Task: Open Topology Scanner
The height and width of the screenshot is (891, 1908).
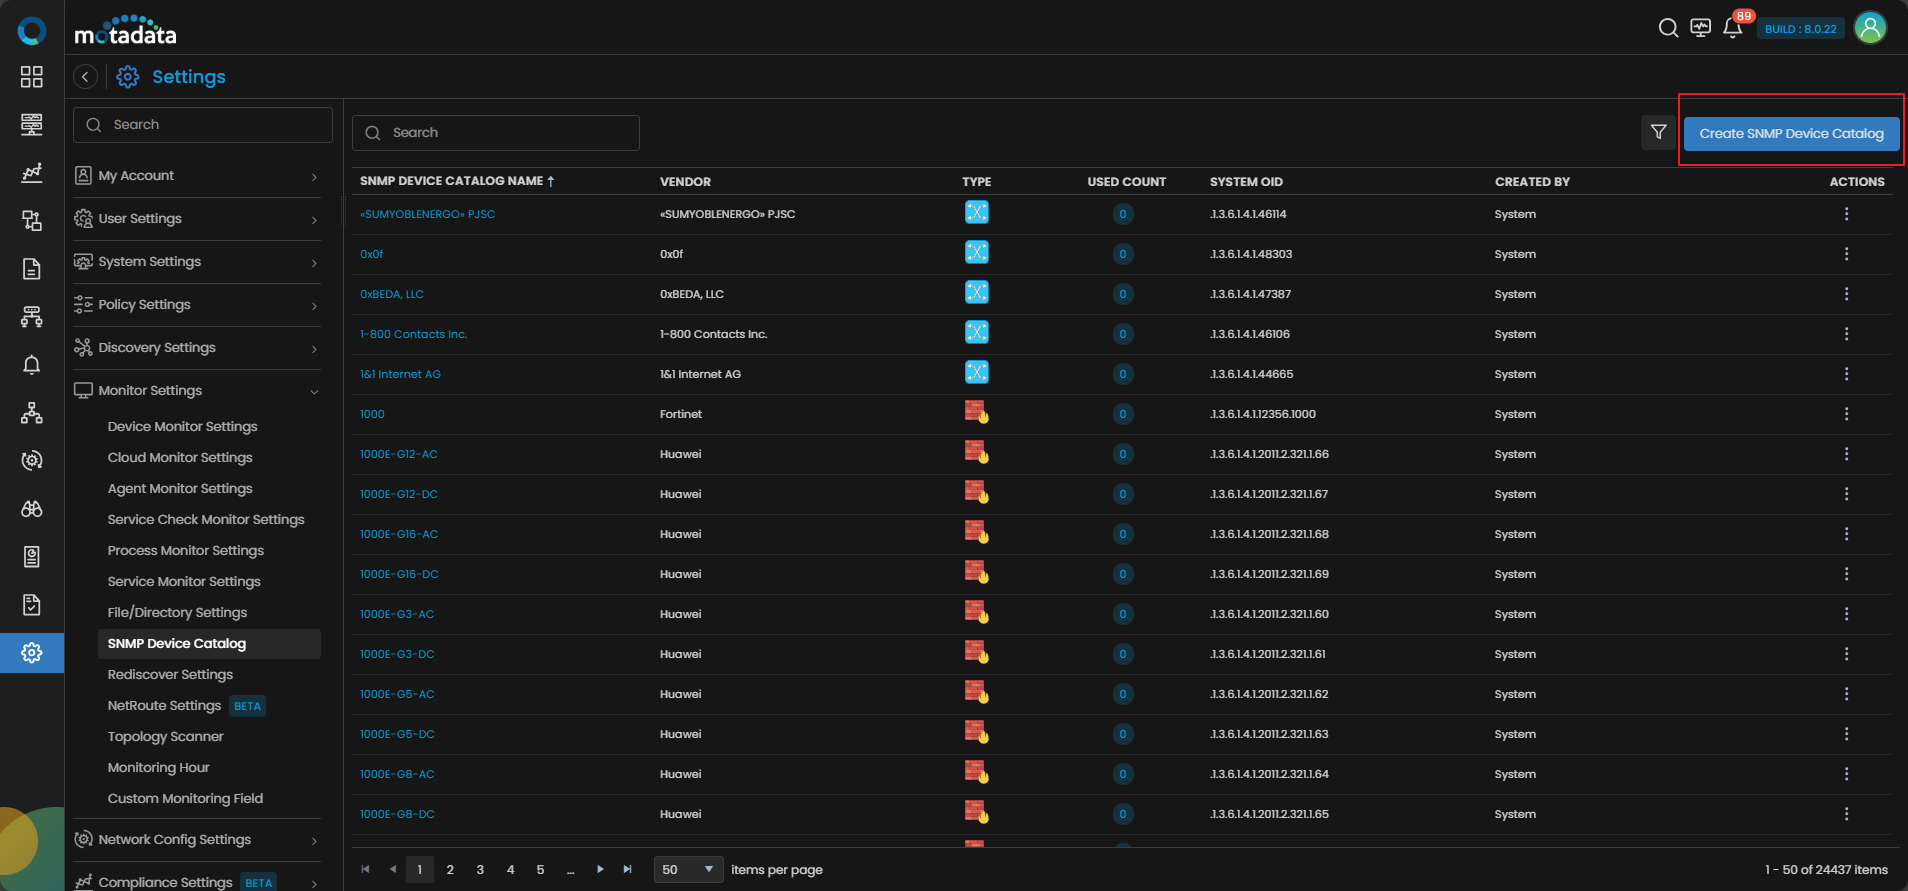Action: click(x=166, y=737)
